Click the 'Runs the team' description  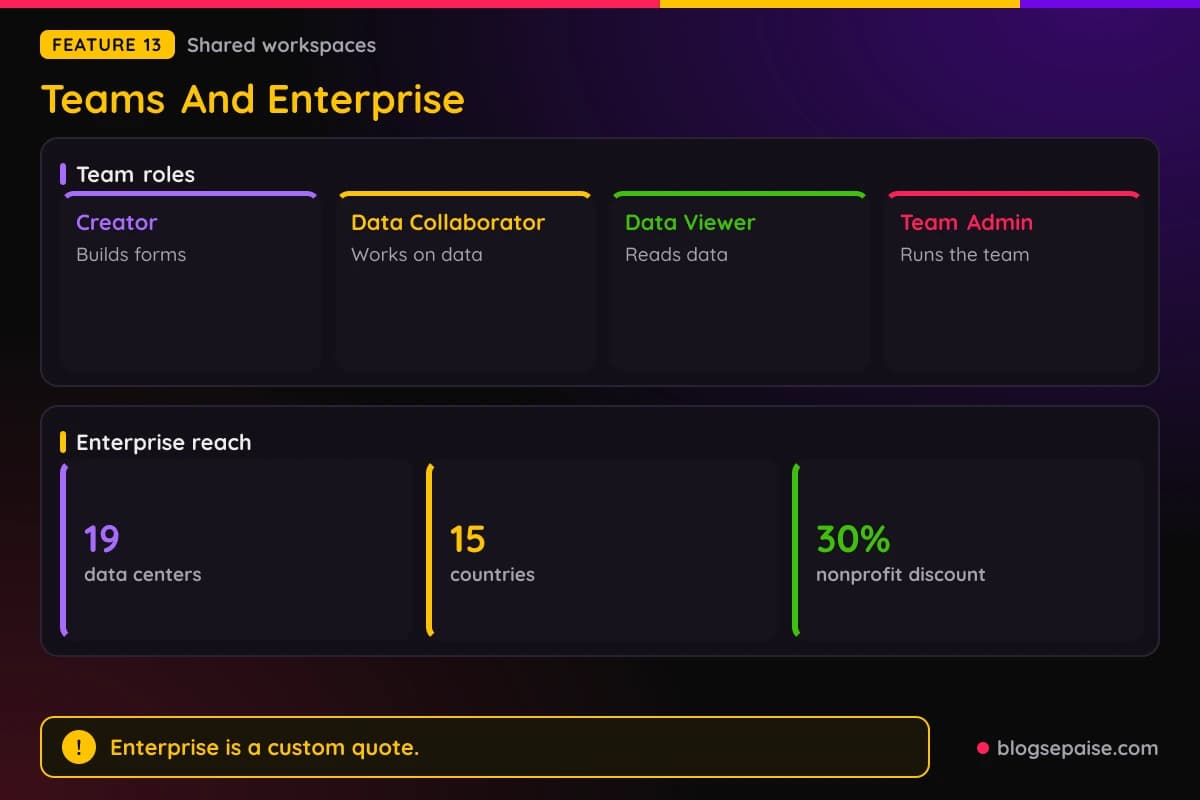[964, 254]
